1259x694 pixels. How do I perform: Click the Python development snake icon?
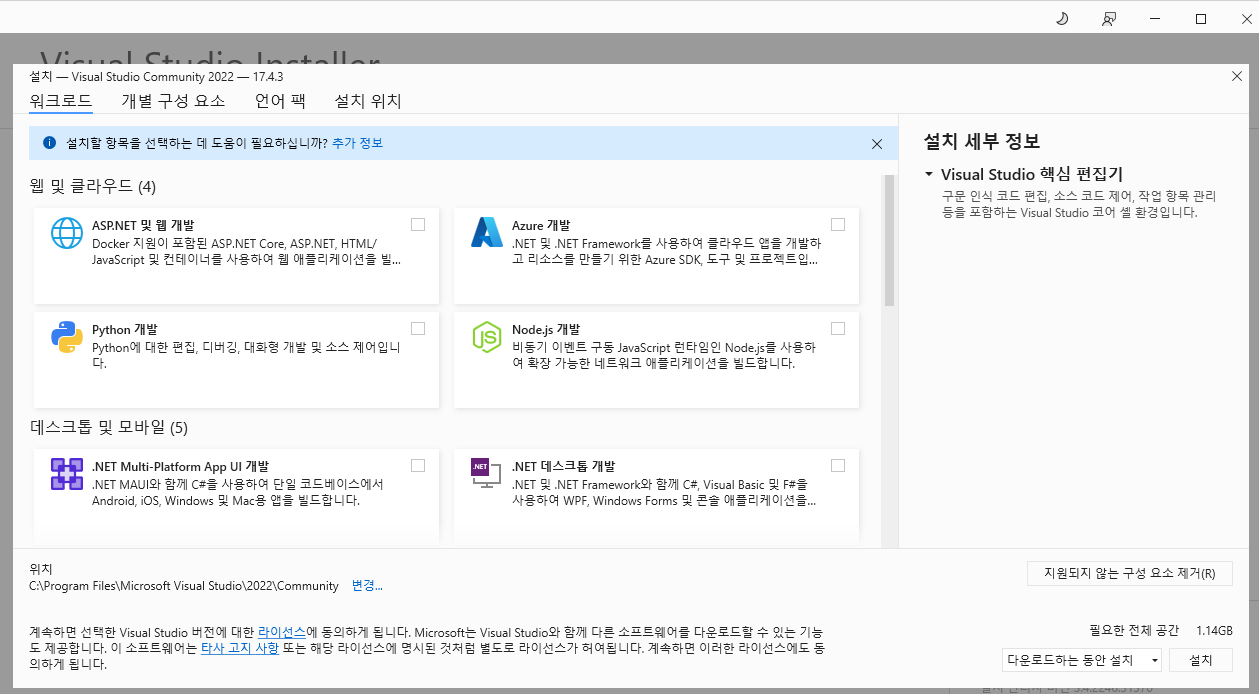pos(67,337)
